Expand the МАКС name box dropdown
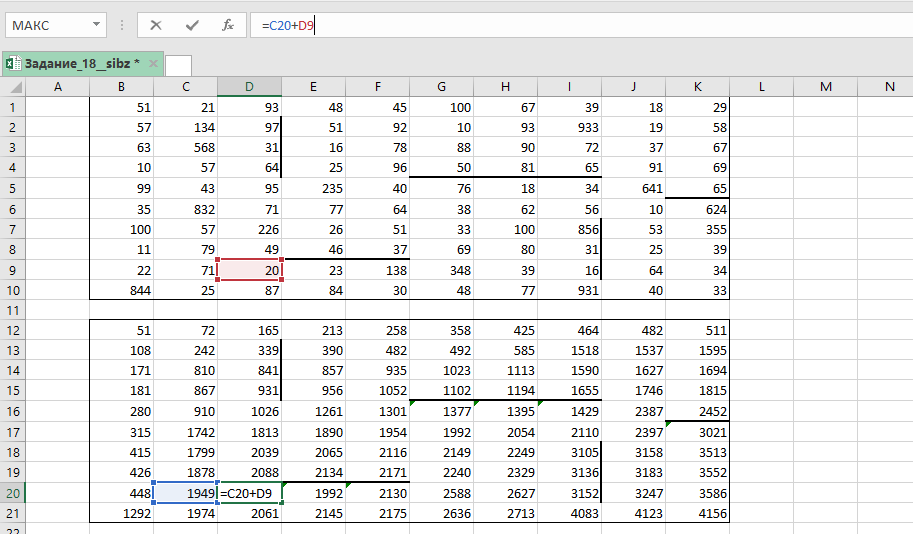This screenshot has width=913, height=534. (x=96, y=25)
